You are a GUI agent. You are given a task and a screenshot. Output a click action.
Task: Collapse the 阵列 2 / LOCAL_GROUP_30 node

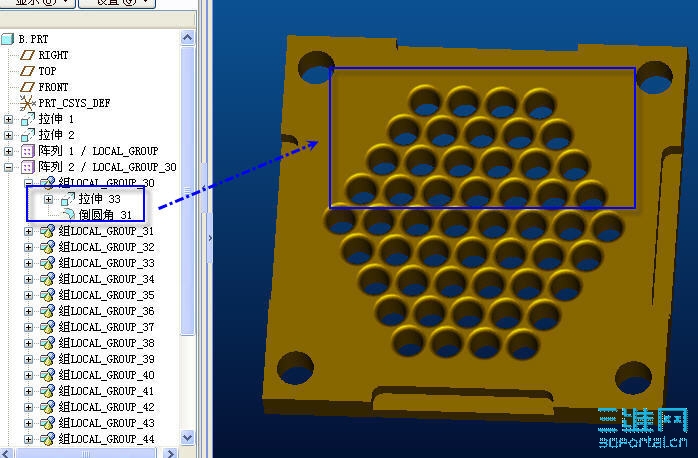pos(8,167)
